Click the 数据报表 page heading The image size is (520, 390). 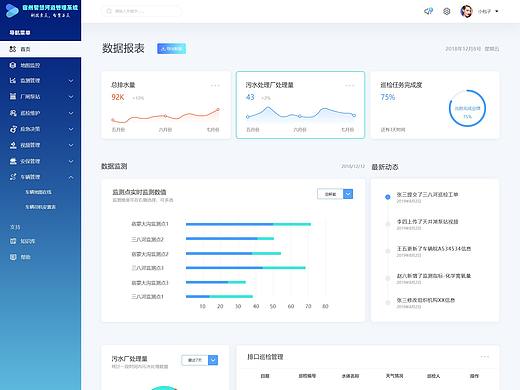click(123, 48)
